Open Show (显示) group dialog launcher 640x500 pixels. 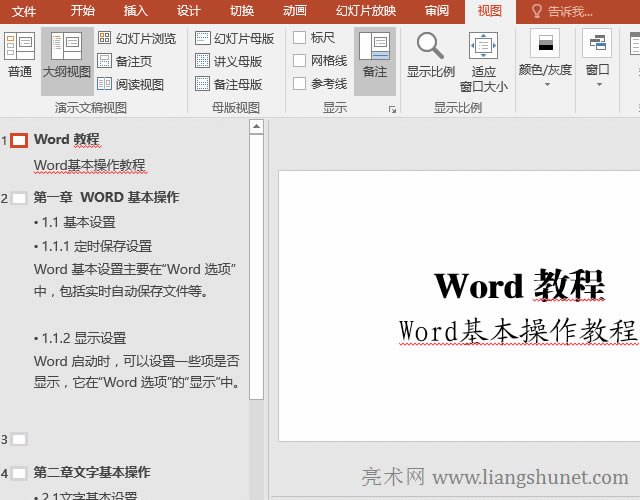[392, 108]
